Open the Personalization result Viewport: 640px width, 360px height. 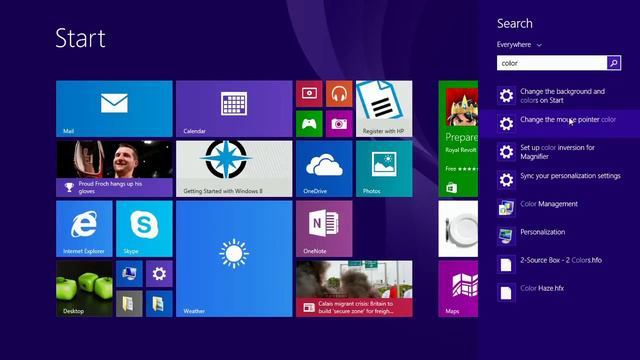point(559,236)
